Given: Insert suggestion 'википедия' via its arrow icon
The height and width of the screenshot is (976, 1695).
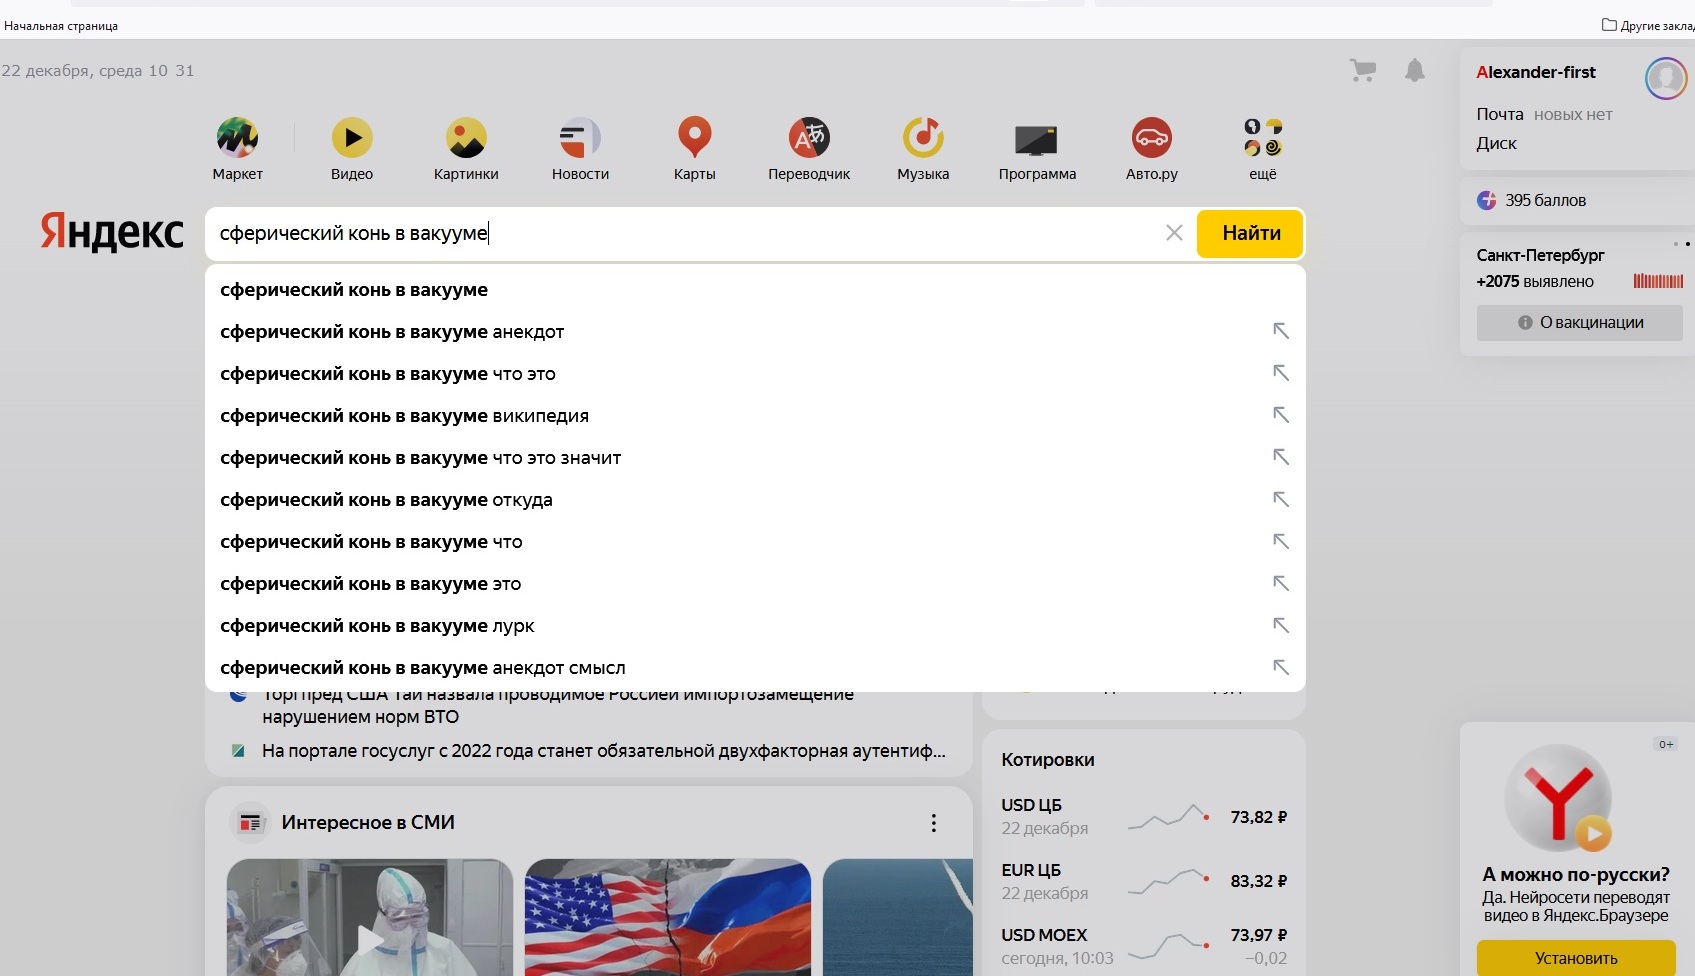Looking at the screenshot, I should coord(1280,415).
